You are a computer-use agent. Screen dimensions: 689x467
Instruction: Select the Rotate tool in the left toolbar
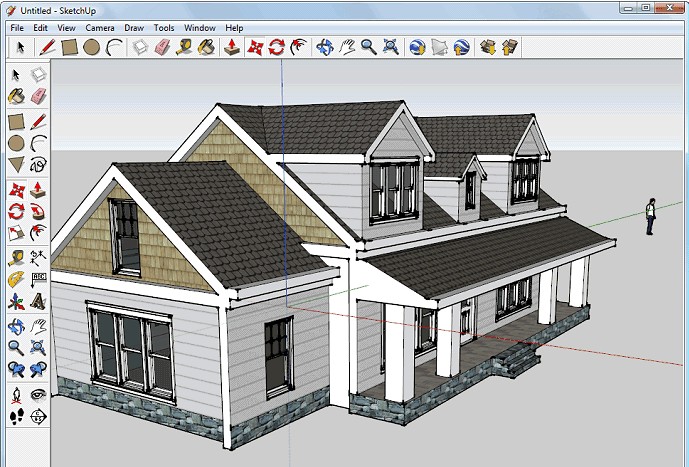(16, 212)
